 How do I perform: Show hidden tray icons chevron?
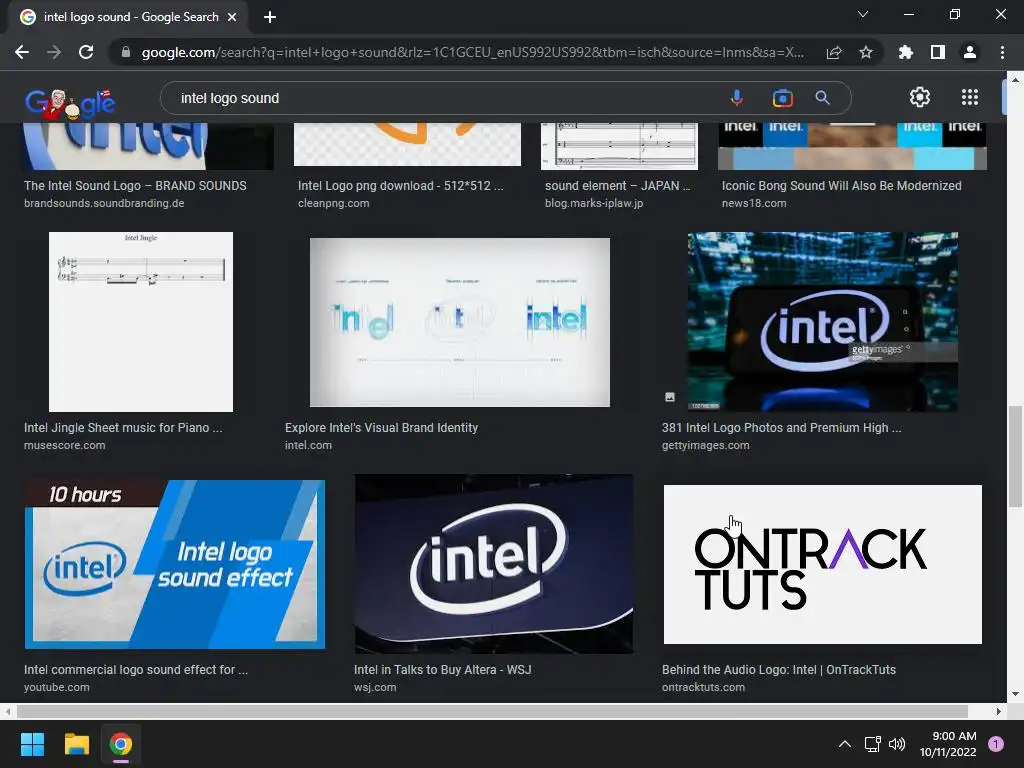(x=844, y=744)
